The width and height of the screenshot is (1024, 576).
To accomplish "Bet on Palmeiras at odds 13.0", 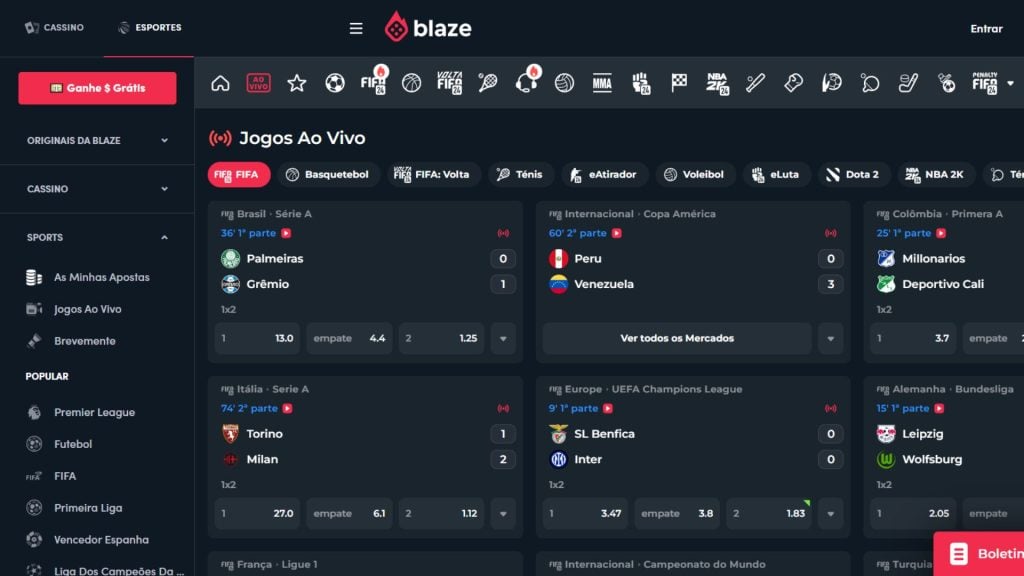I will (x=257, y=338).
